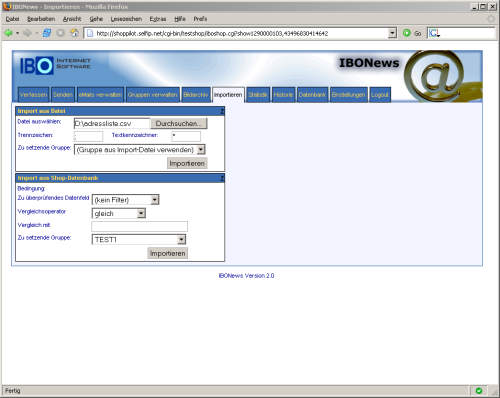Go forward with the grey arrow
The height and width of the screenshot is (398, 500).
pos(27,33)
